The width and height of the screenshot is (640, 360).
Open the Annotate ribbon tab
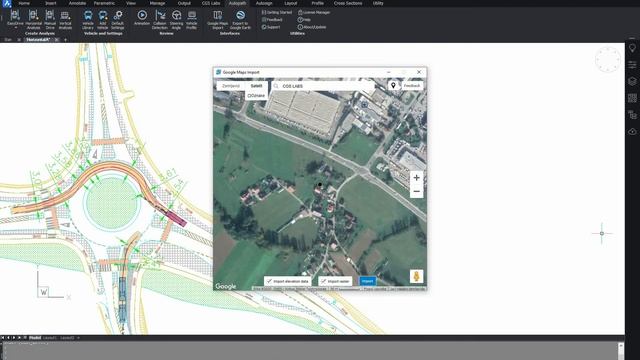[77, 3]
